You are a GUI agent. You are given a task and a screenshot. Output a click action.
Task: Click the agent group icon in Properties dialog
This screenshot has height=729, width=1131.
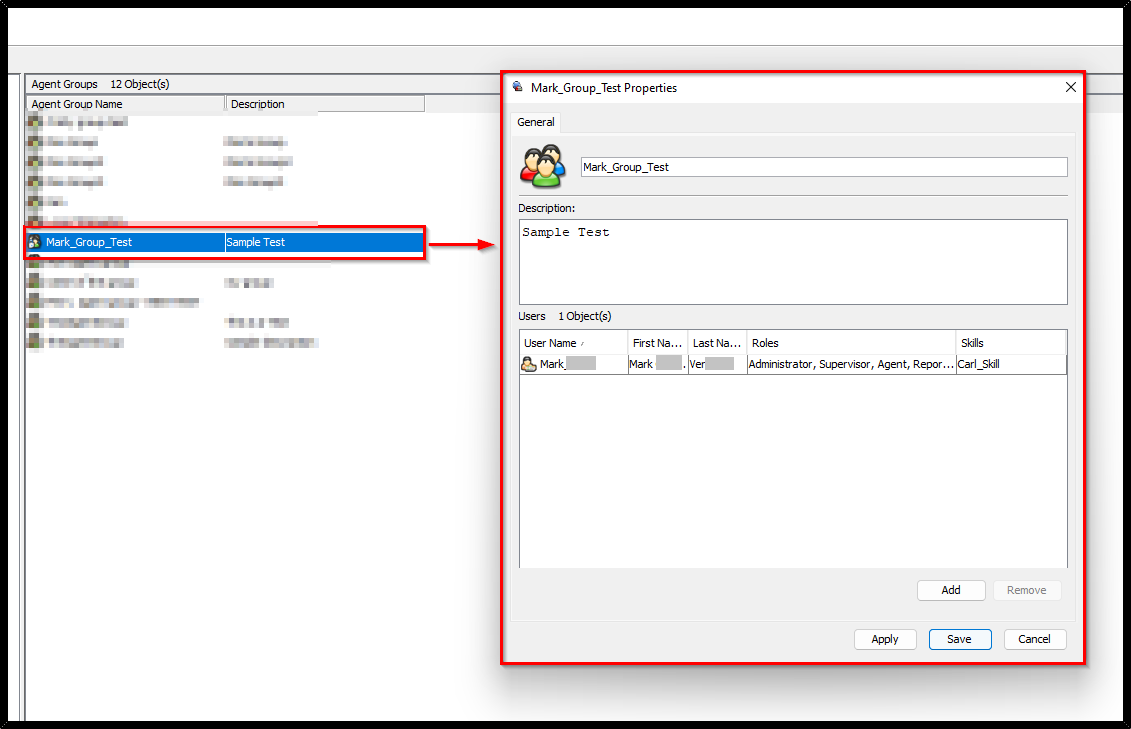click(x=543, y=166)
